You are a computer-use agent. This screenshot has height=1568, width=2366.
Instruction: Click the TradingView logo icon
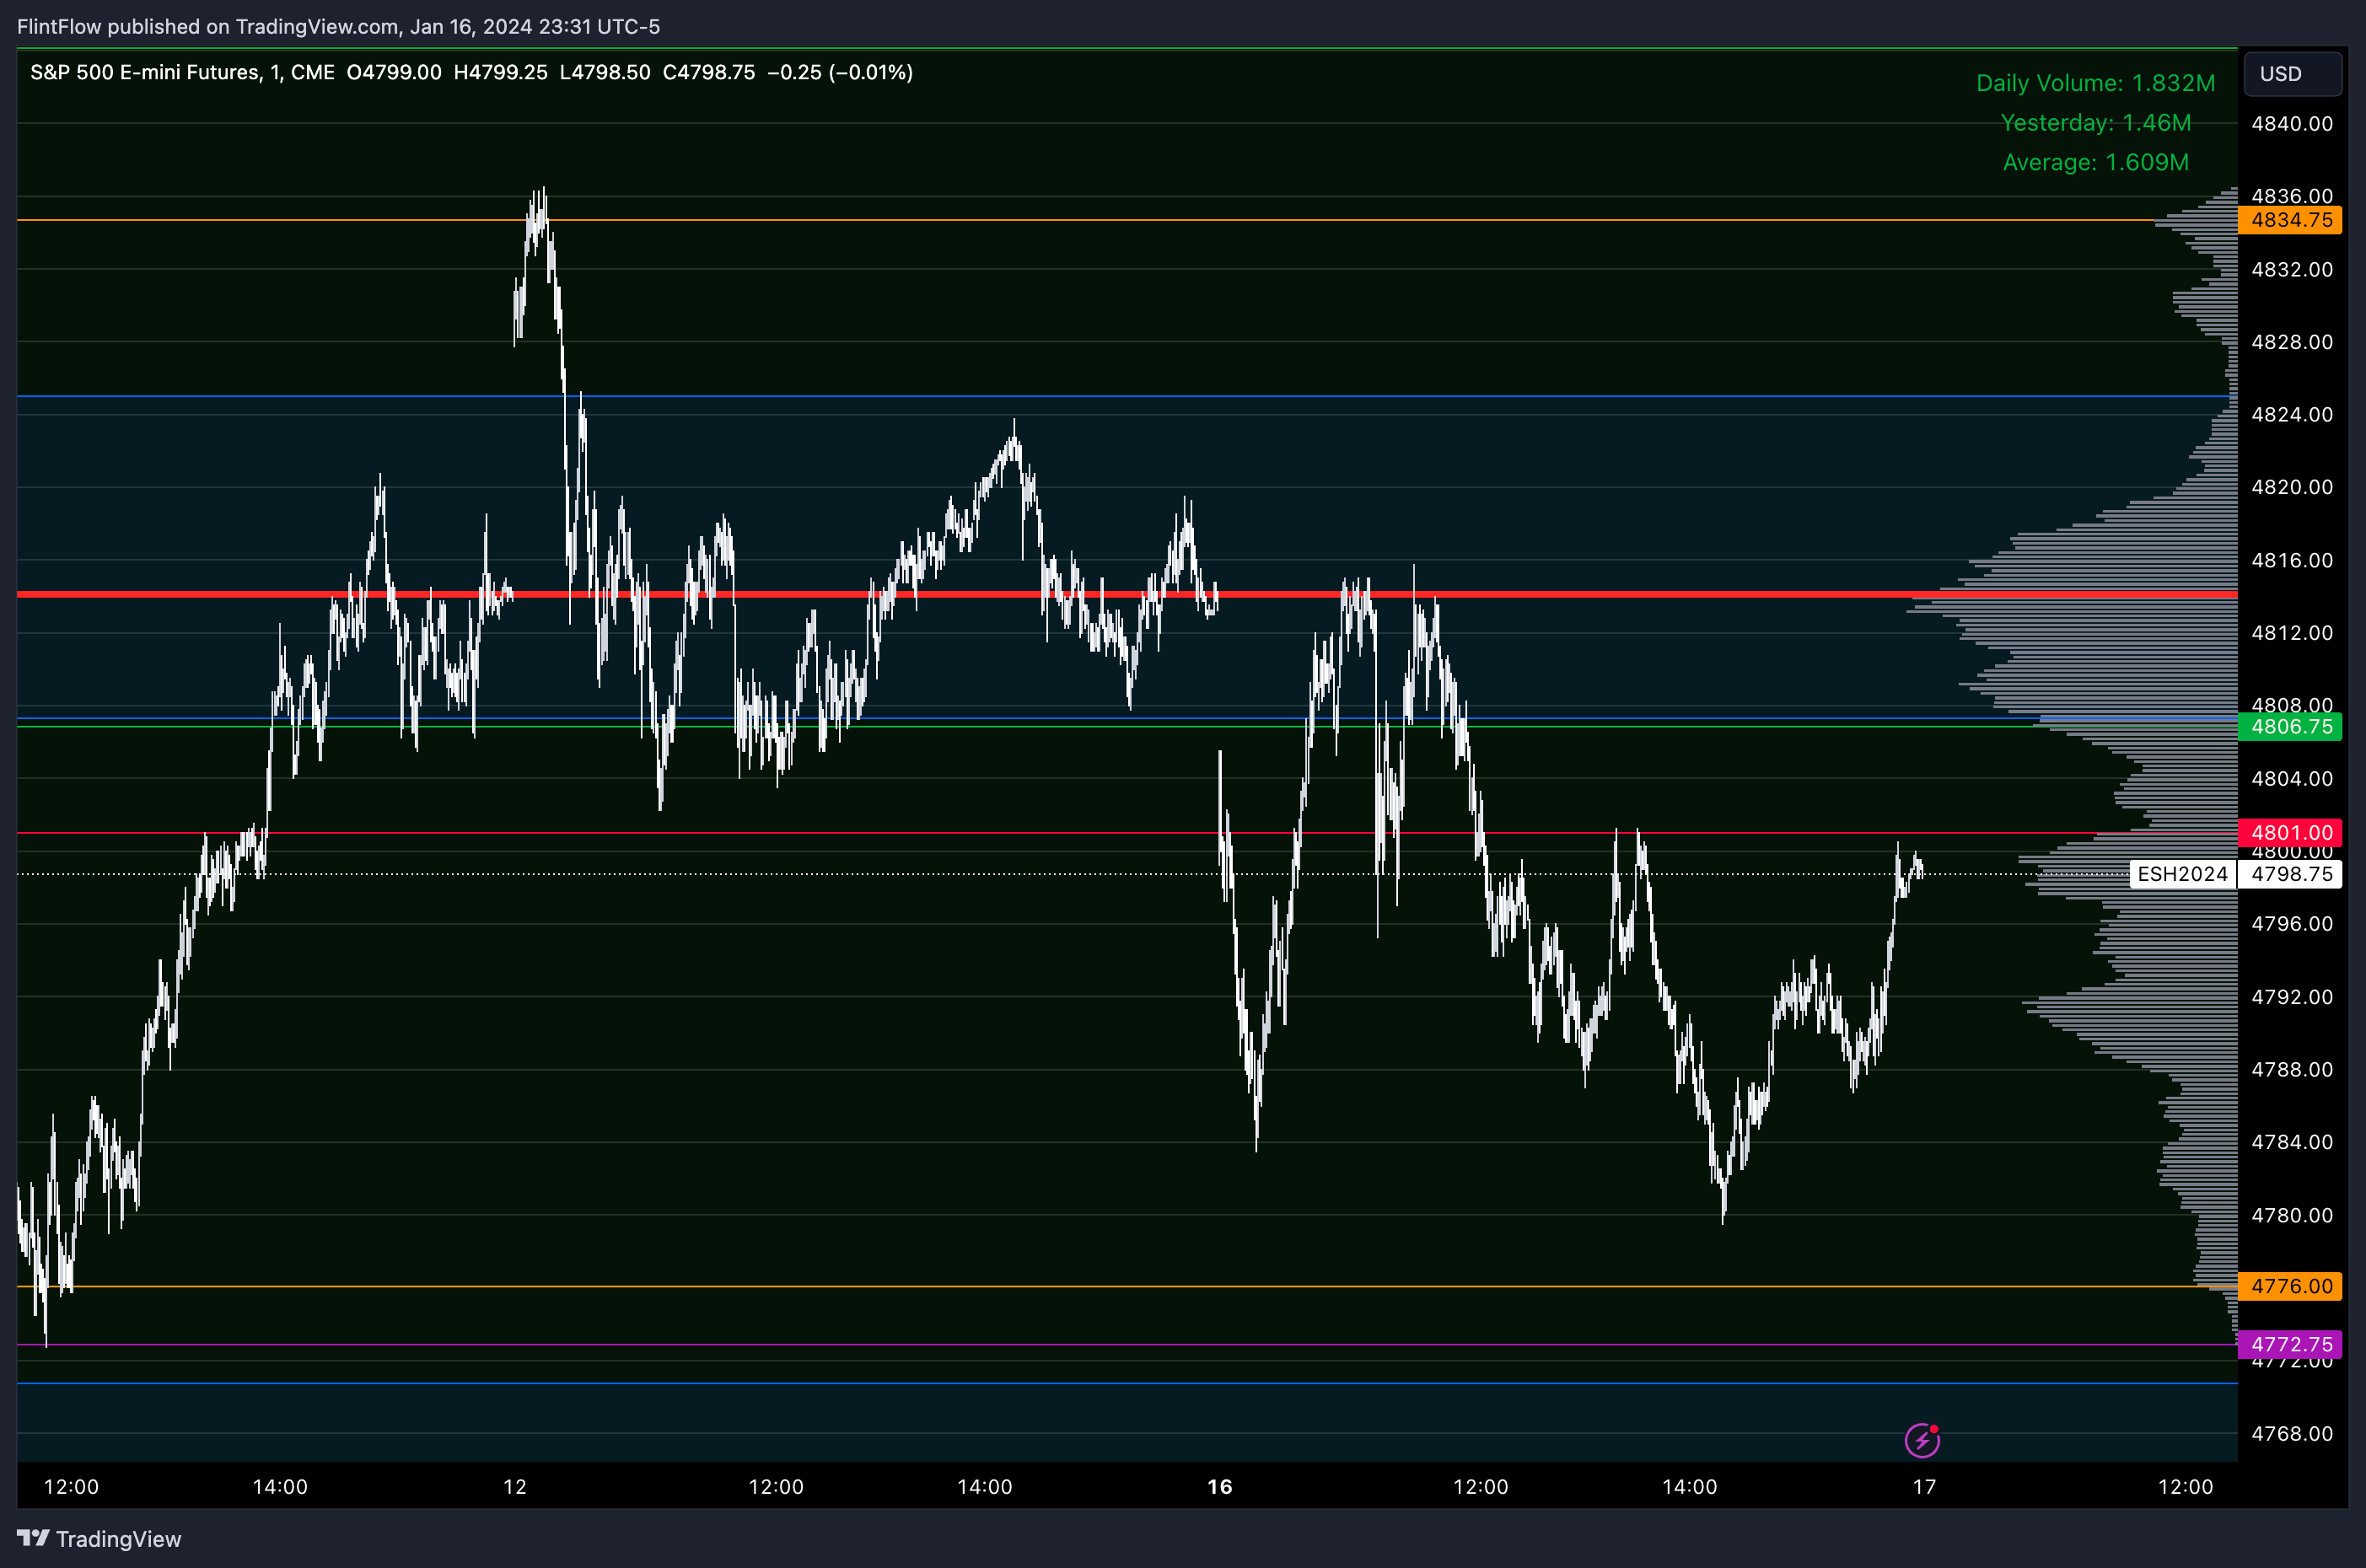point(32,1538)
